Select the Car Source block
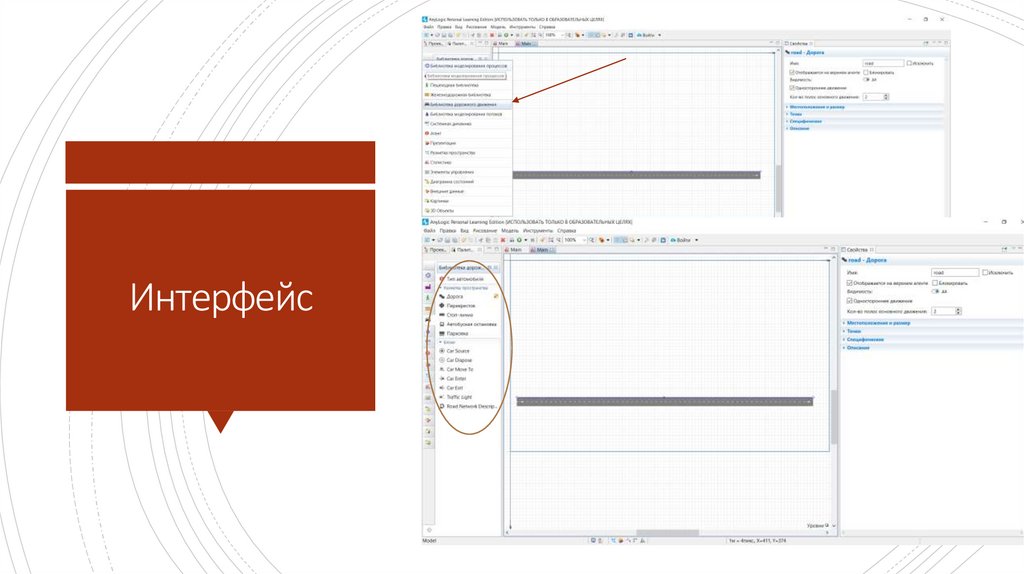 click(x=457, y=351)
